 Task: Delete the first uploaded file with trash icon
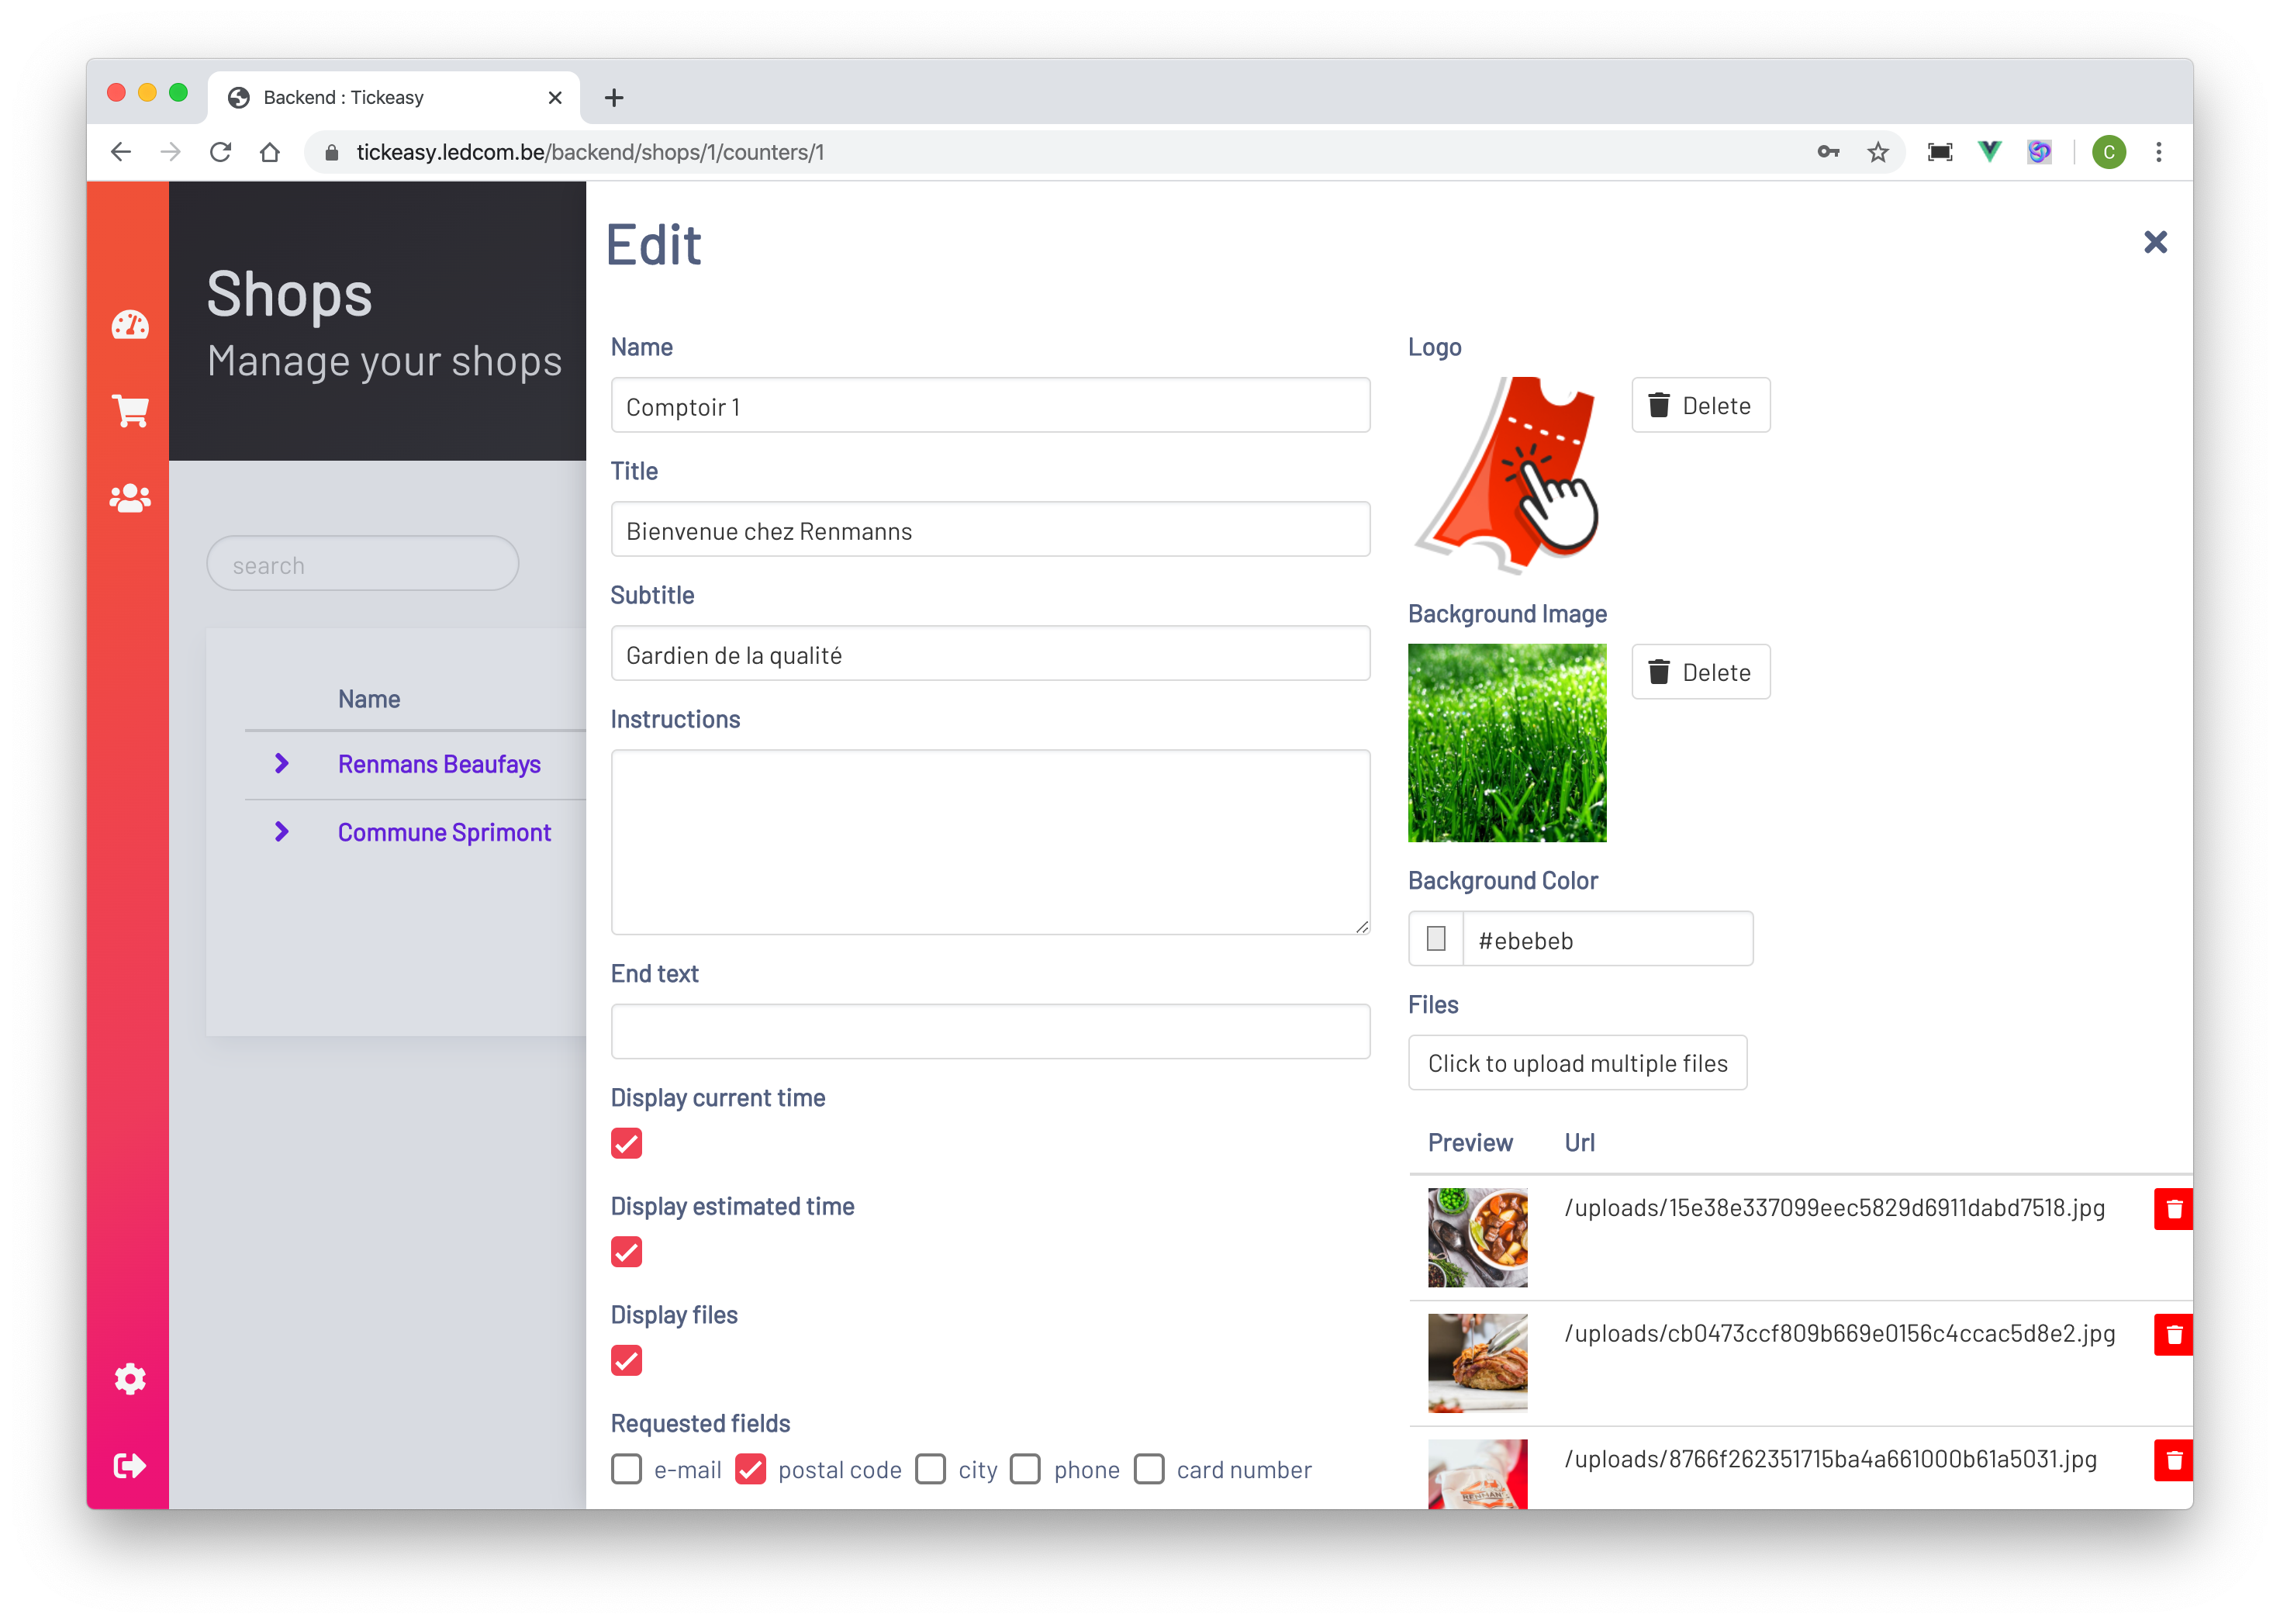pos(2172,1209)
